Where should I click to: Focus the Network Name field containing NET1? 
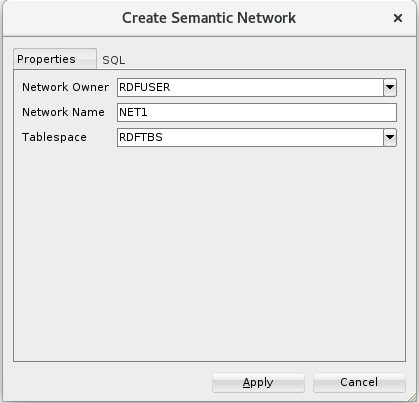pos(257,112)
